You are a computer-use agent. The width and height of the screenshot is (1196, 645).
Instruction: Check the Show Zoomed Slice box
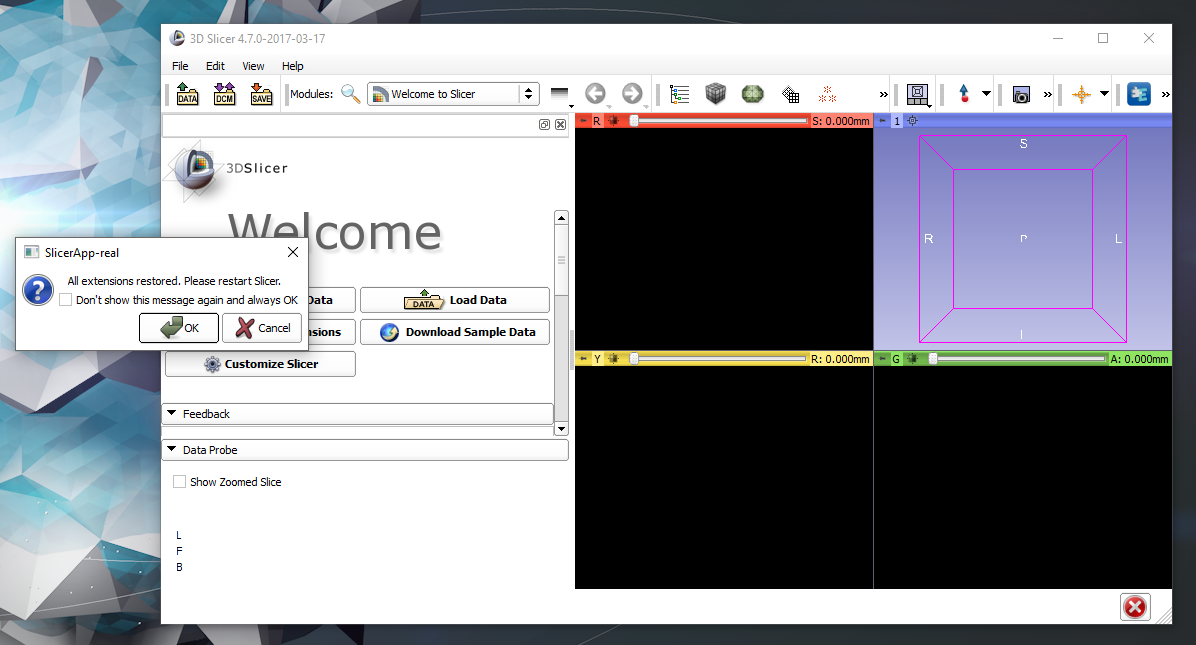pyautogui.click(x=180, y=482)
